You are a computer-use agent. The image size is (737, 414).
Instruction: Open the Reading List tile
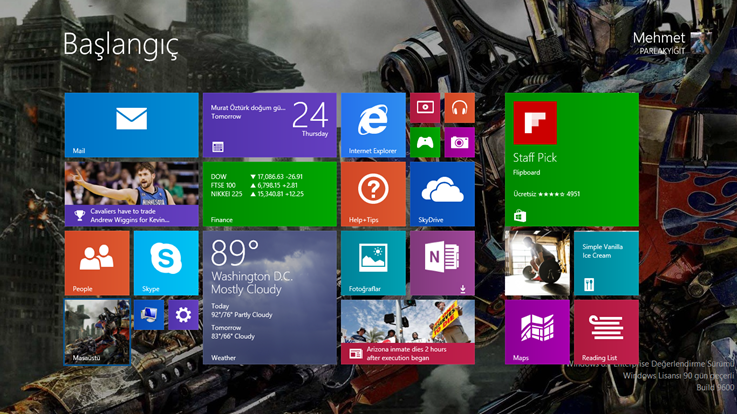pos(606,331)
